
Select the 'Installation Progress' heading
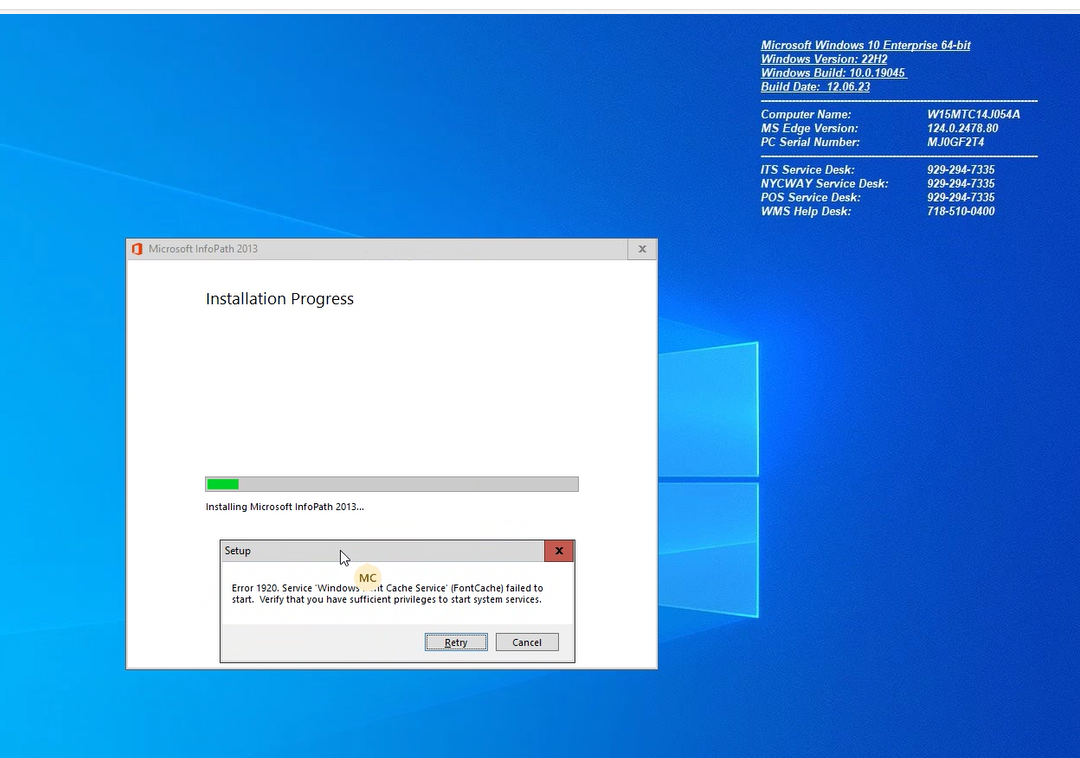point(280,299)
